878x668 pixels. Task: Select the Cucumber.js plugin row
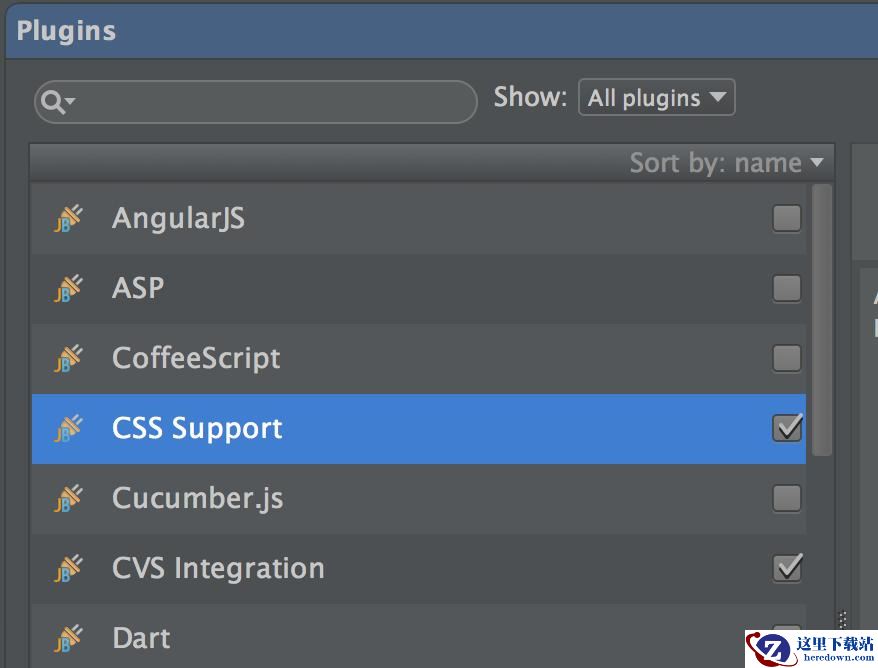tap(419, 498)
